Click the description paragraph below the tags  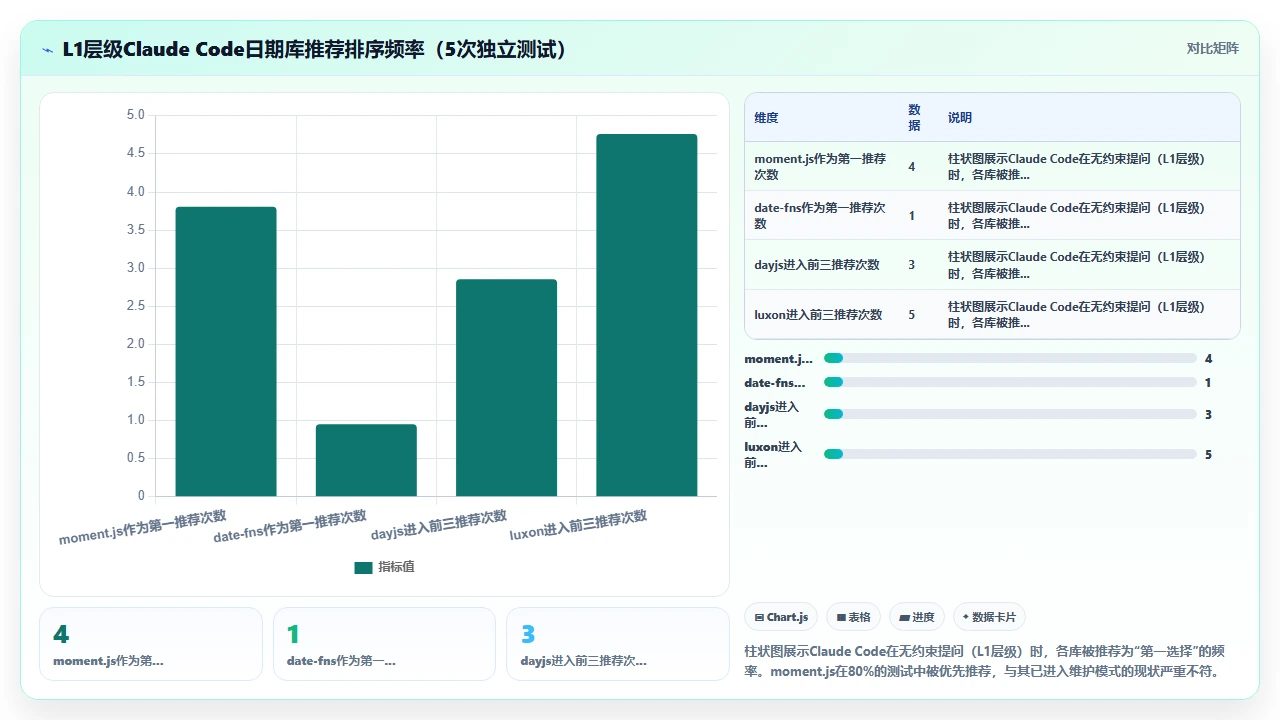(x=984, y=660)
